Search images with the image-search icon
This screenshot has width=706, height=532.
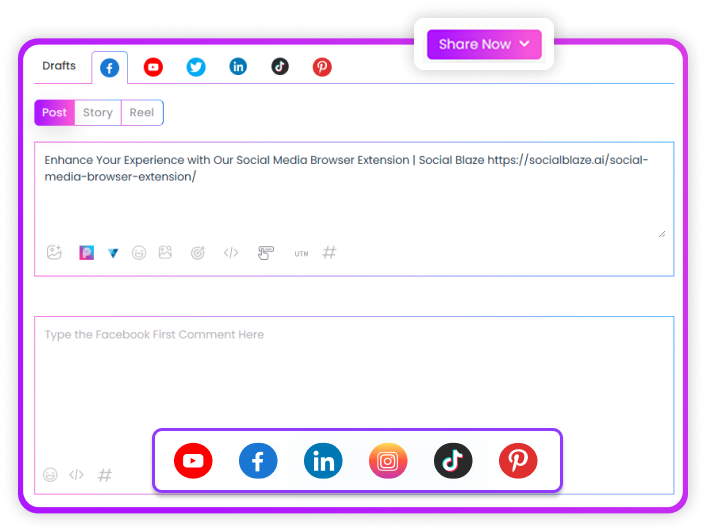(165, 252)
